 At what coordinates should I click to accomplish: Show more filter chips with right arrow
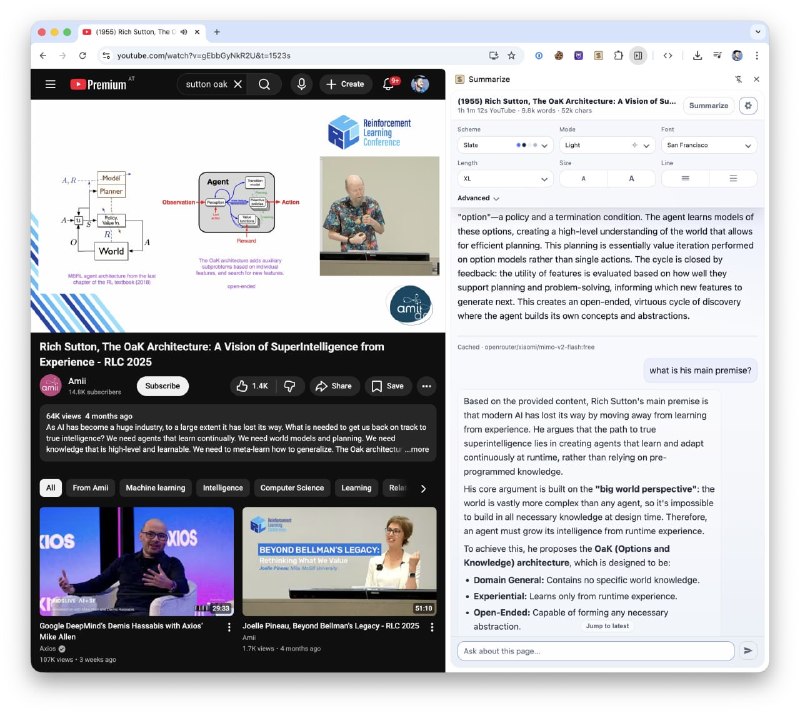click(423, 488)
